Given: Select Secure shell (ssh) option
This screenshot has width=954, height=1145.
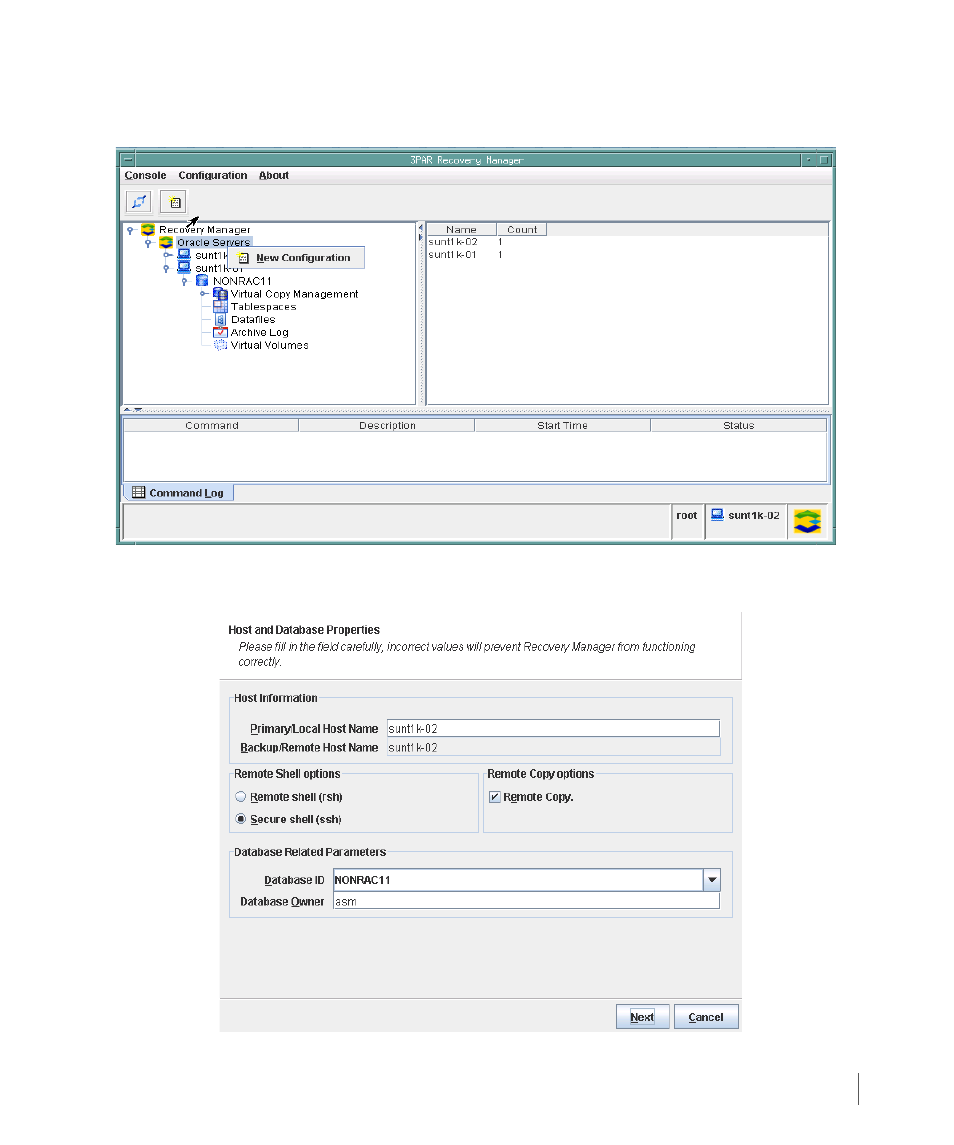Looking at the screenshot, I should point(240,819).
